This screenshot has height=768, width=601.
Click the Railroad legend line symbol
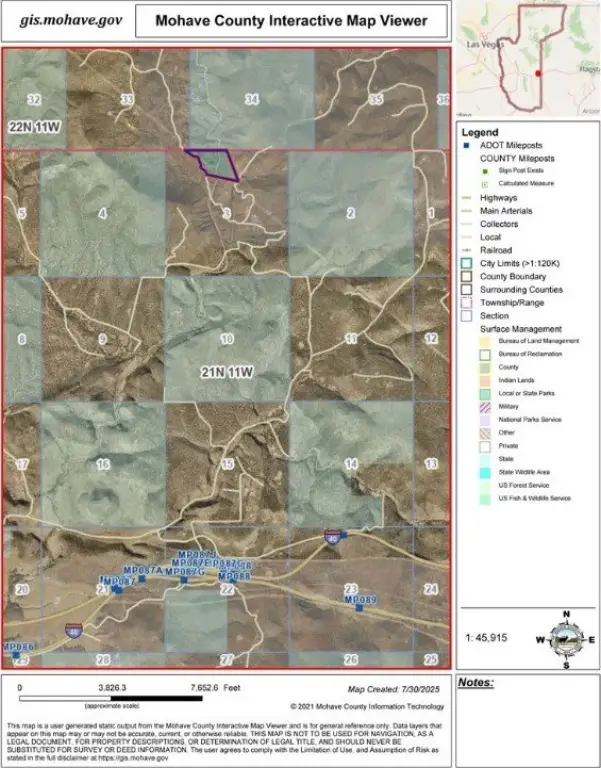pos(466,250)
